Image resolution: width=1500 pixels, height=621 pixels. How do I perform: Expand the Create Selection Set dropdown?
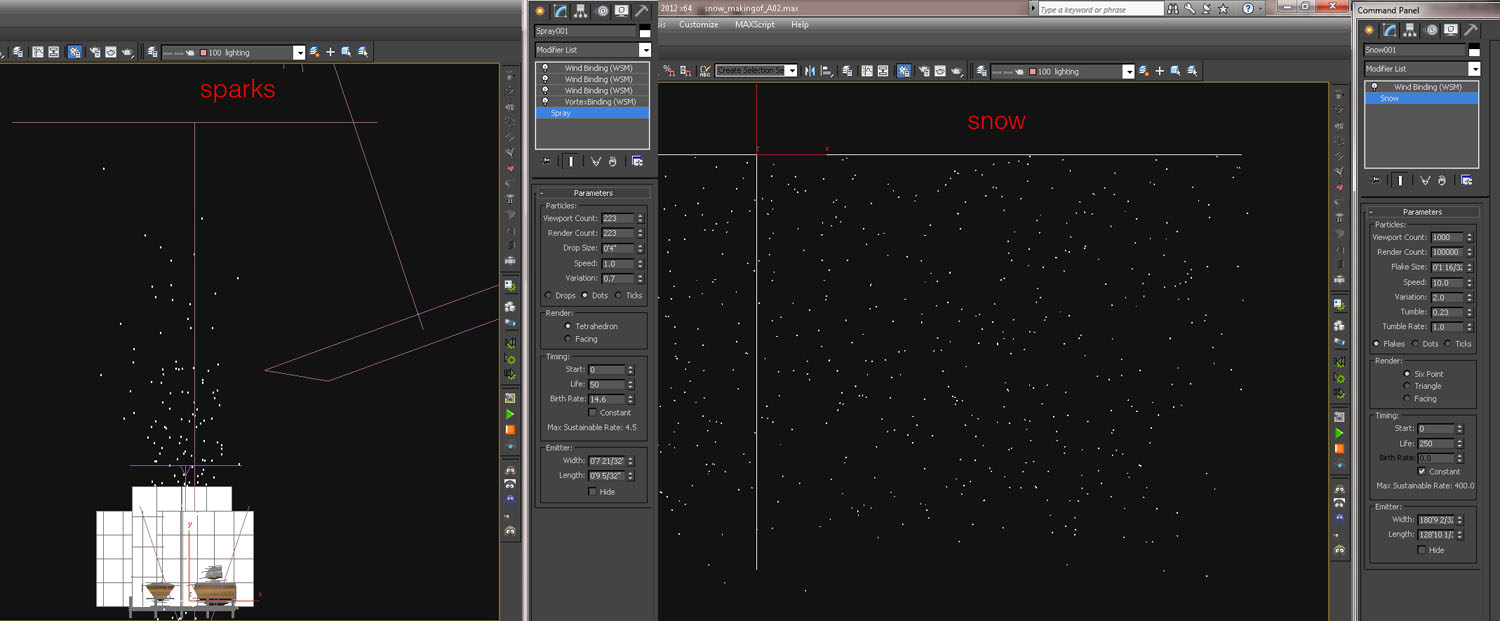791,71
